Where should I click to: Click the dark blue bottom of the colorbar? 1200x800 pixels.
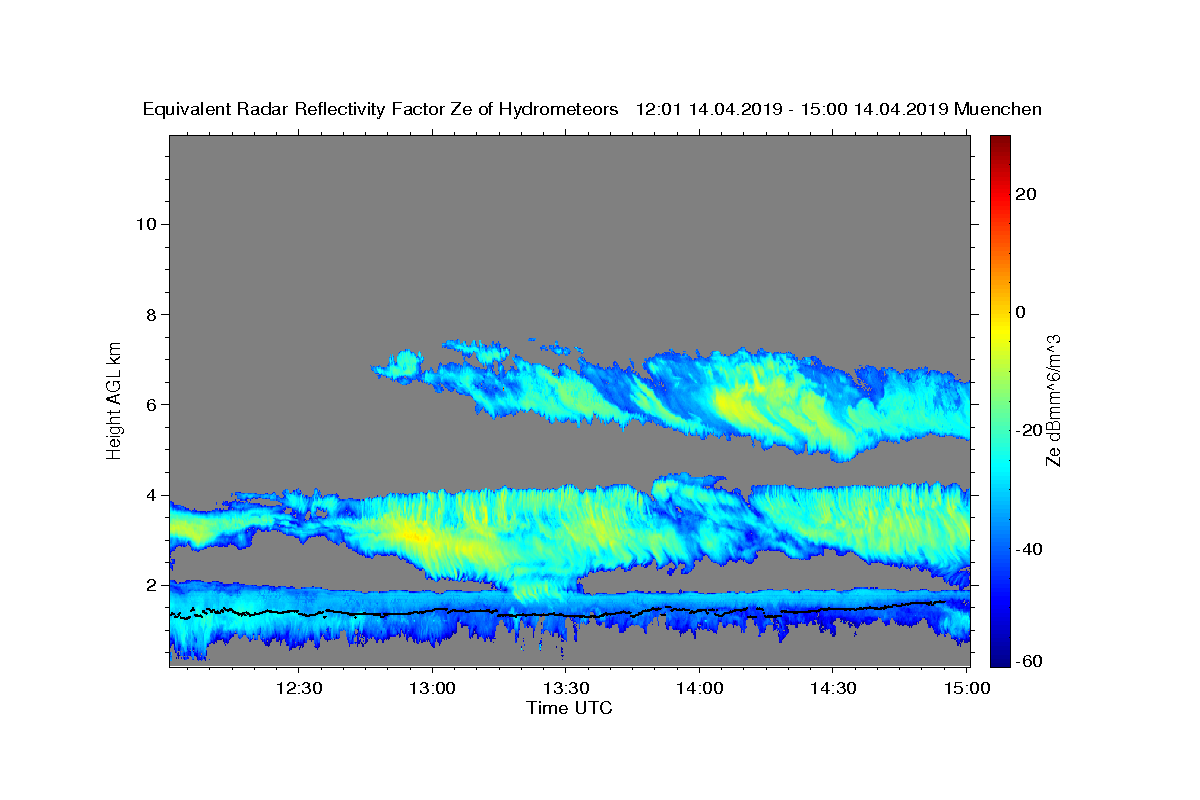(x=1000, y=658)
